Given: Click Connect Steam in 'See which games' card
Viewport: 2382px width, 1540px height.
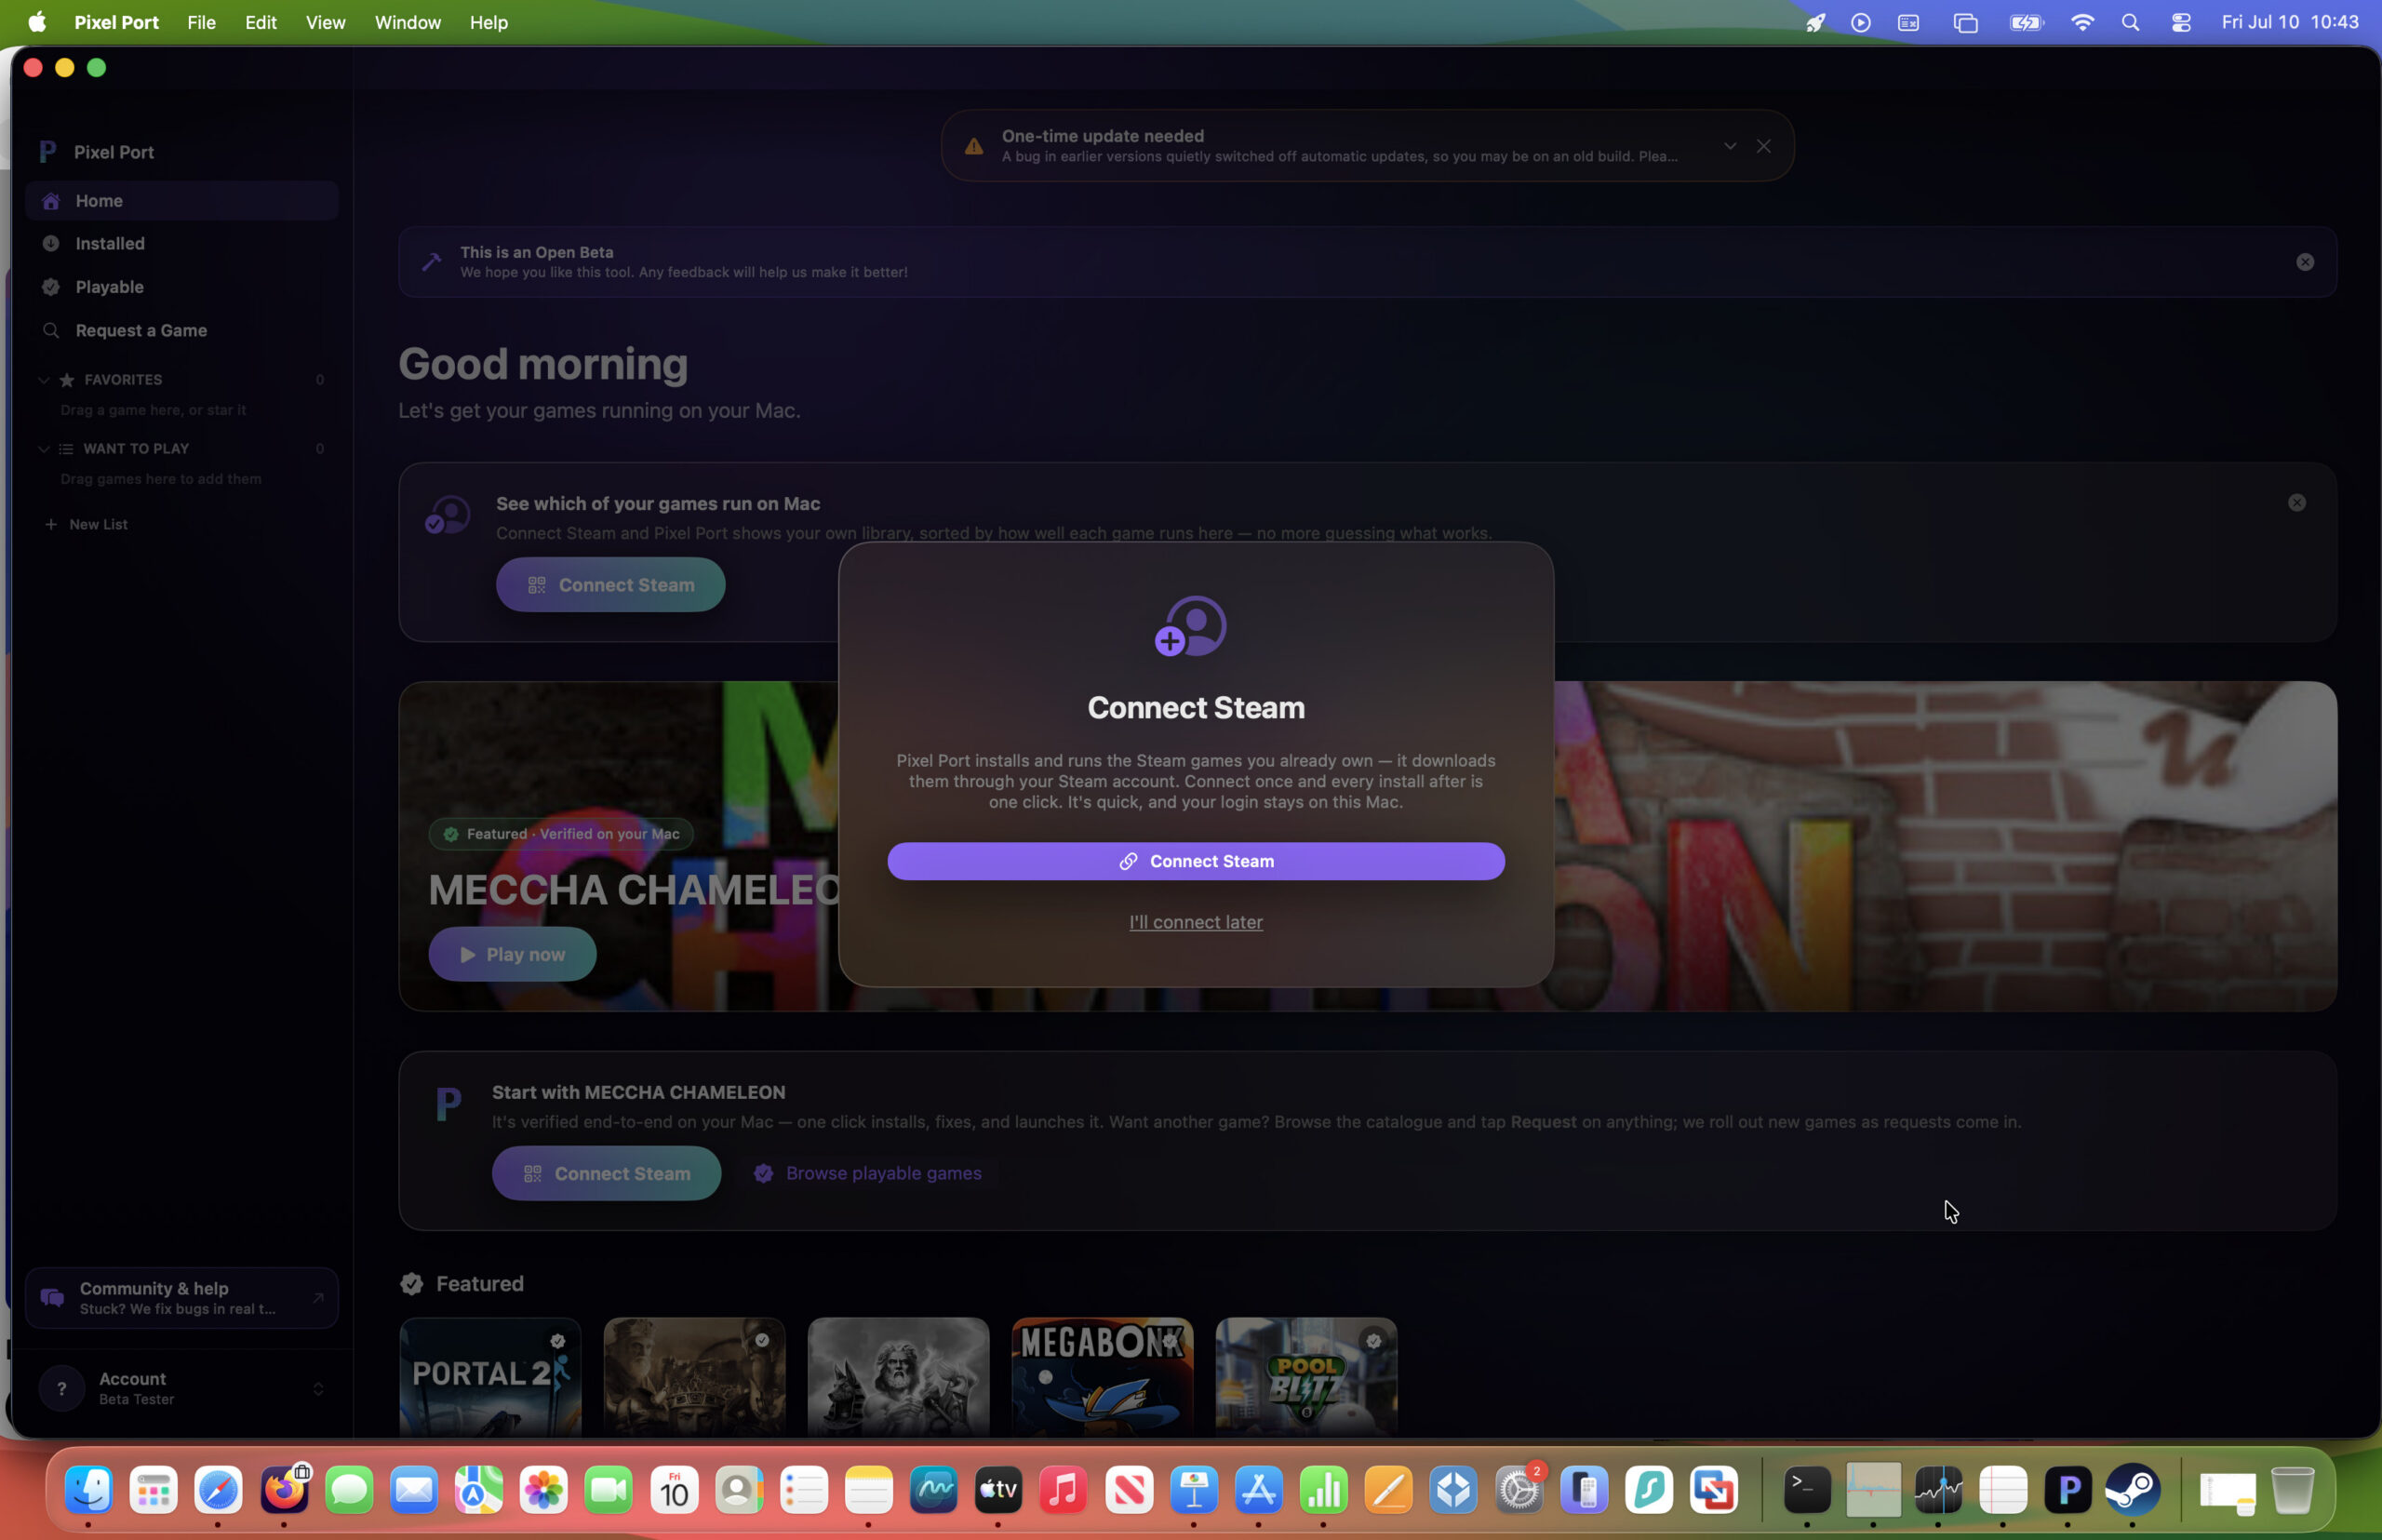Looking at the screenshot, I should coord(610,585).
